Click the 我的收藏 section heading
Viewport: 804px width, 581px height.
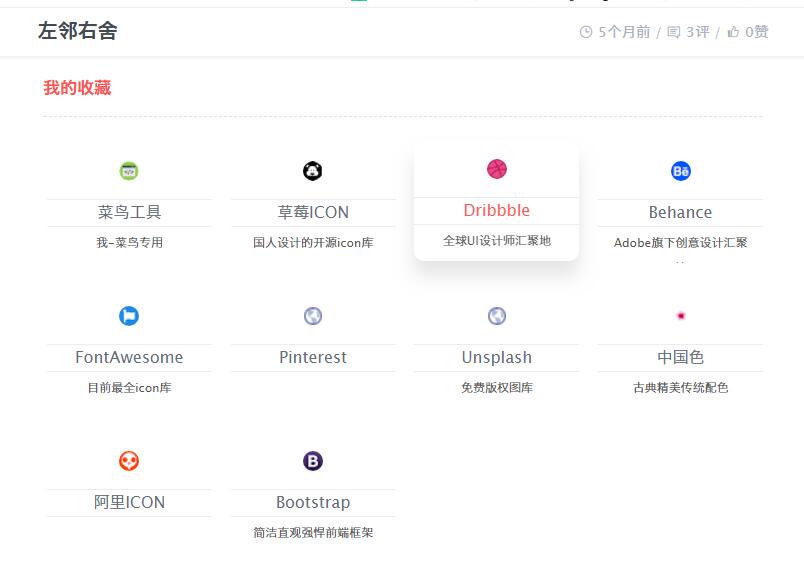click(77, 88)
